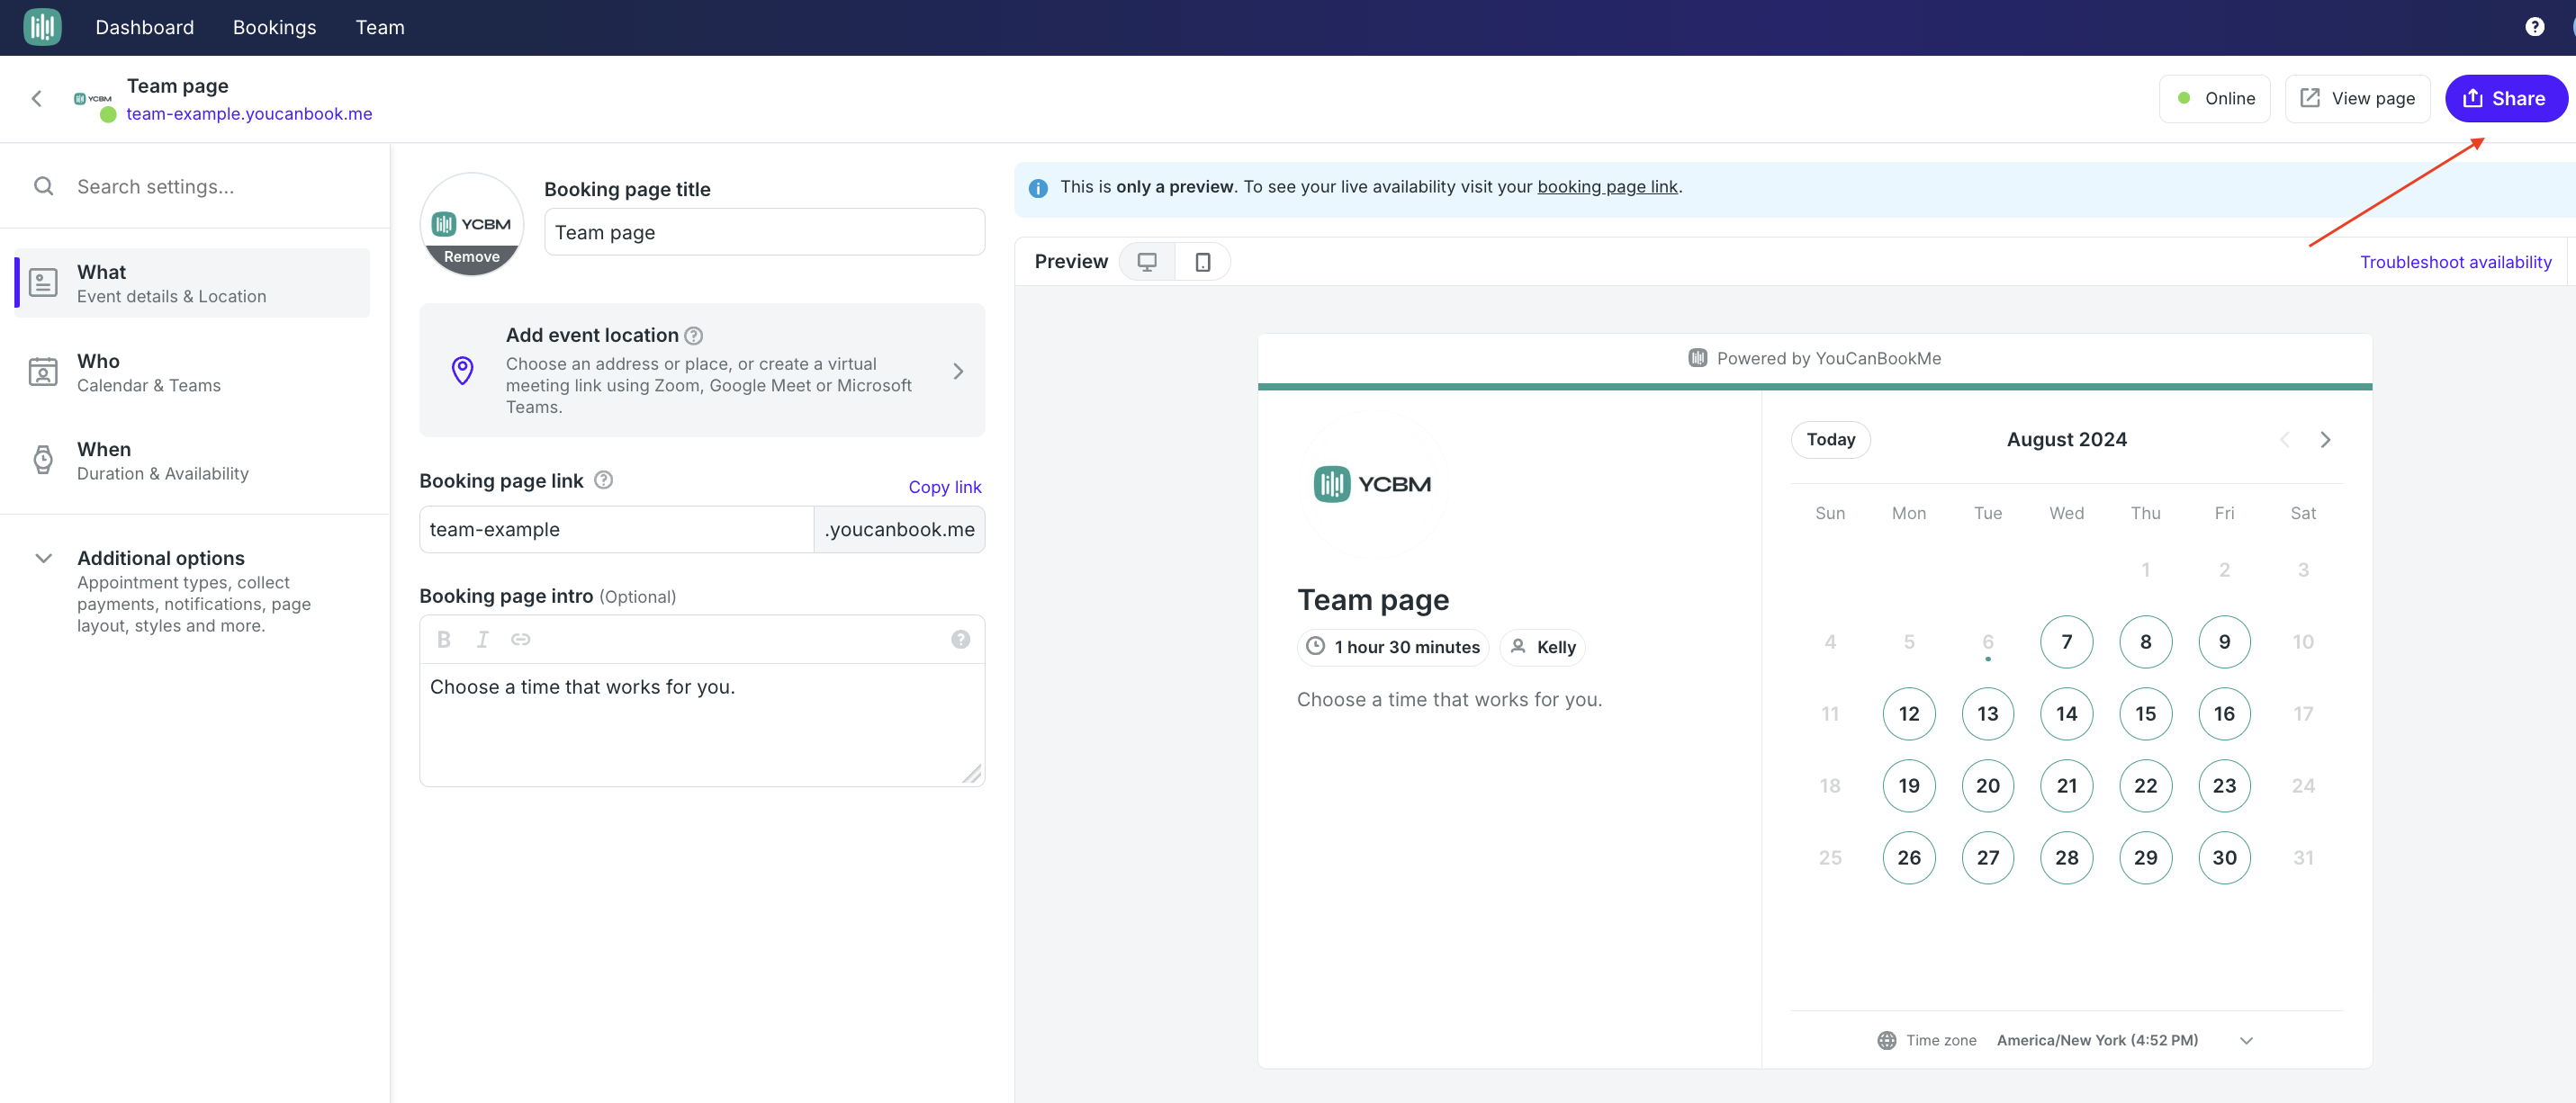
Task: Follow the booking page link in notice
Action: (1607, 187)
